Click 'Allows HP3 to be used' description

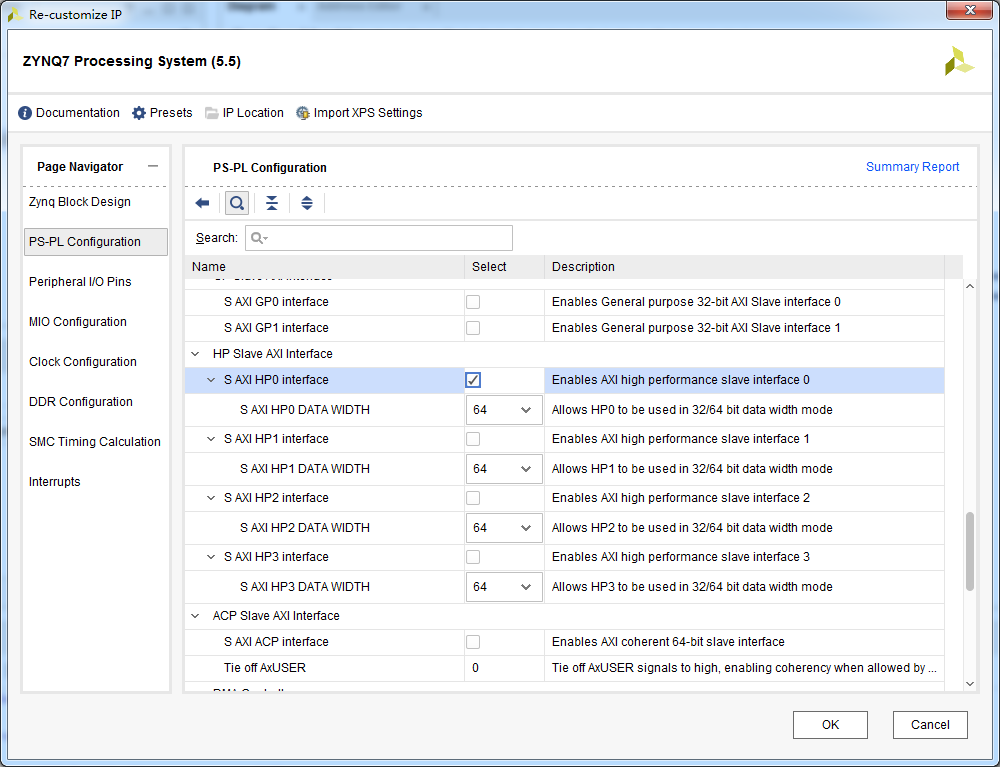pos(692,587)
